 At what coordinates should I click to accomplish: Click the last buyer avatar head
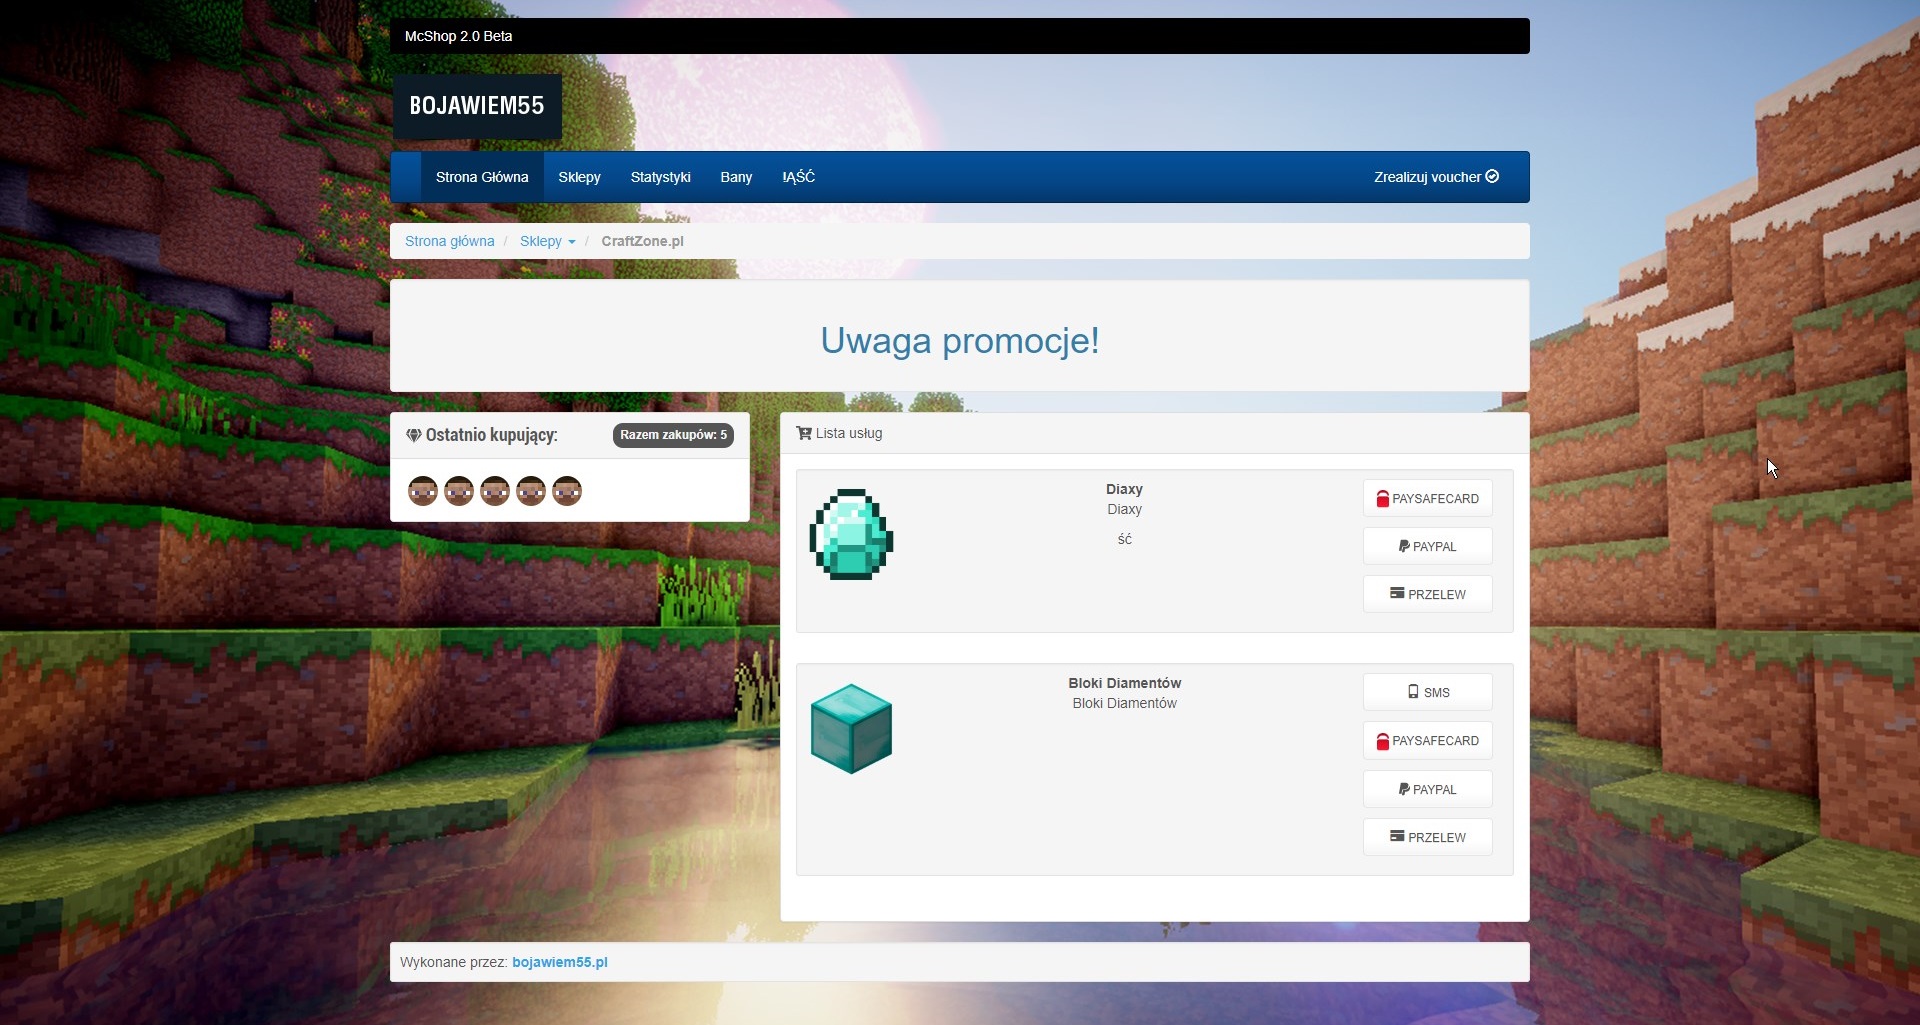[x=567, y=491]
